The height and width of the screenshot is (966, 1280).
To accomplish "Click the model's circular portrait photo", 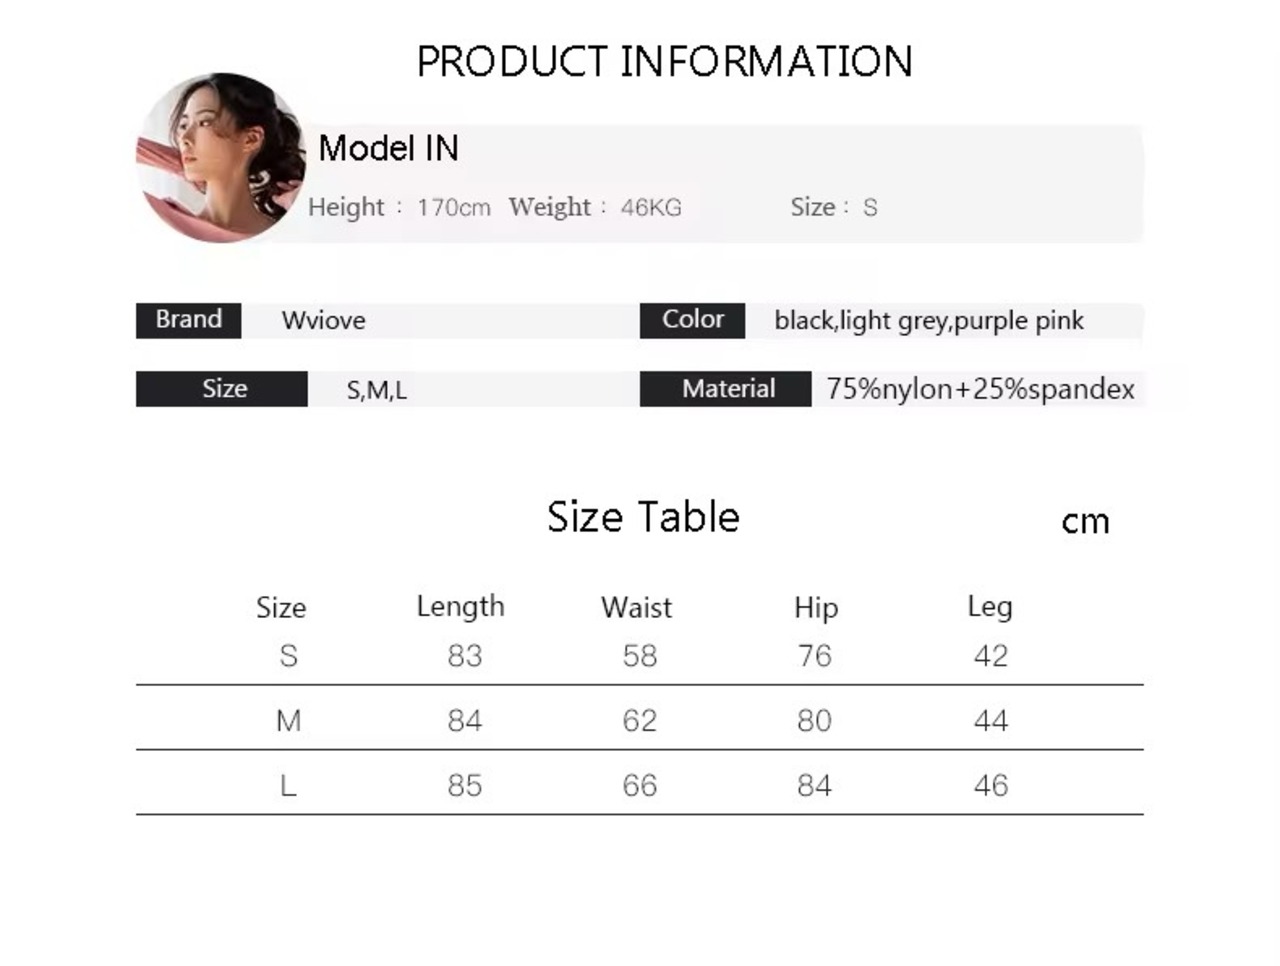I will (x=221, y=157).
